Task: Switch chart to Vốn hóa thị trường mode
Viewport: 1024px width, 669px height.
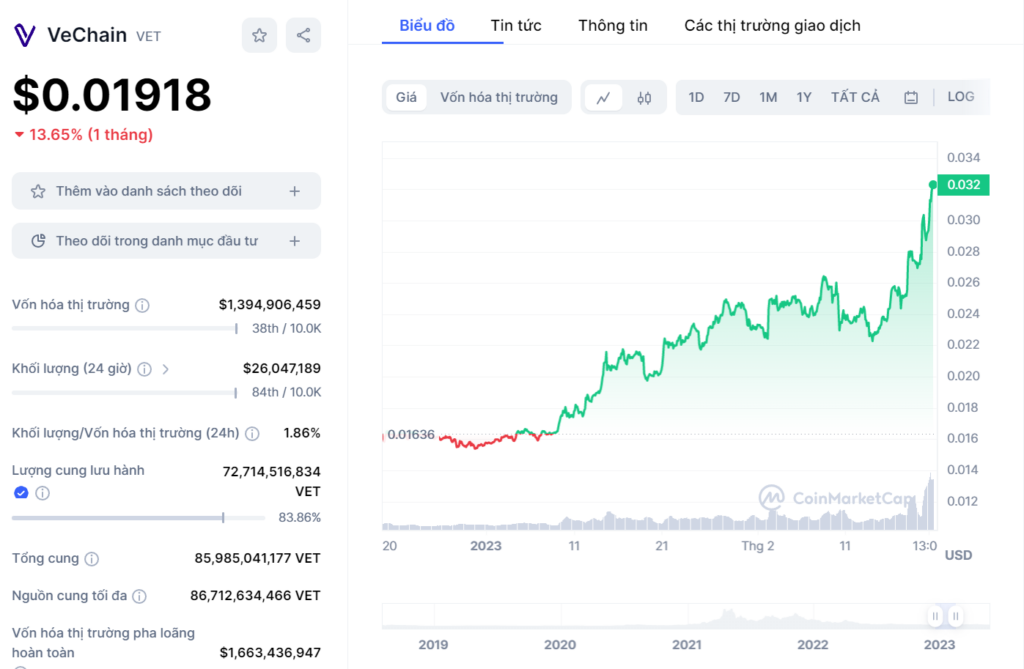Action: tap(499, 97)
